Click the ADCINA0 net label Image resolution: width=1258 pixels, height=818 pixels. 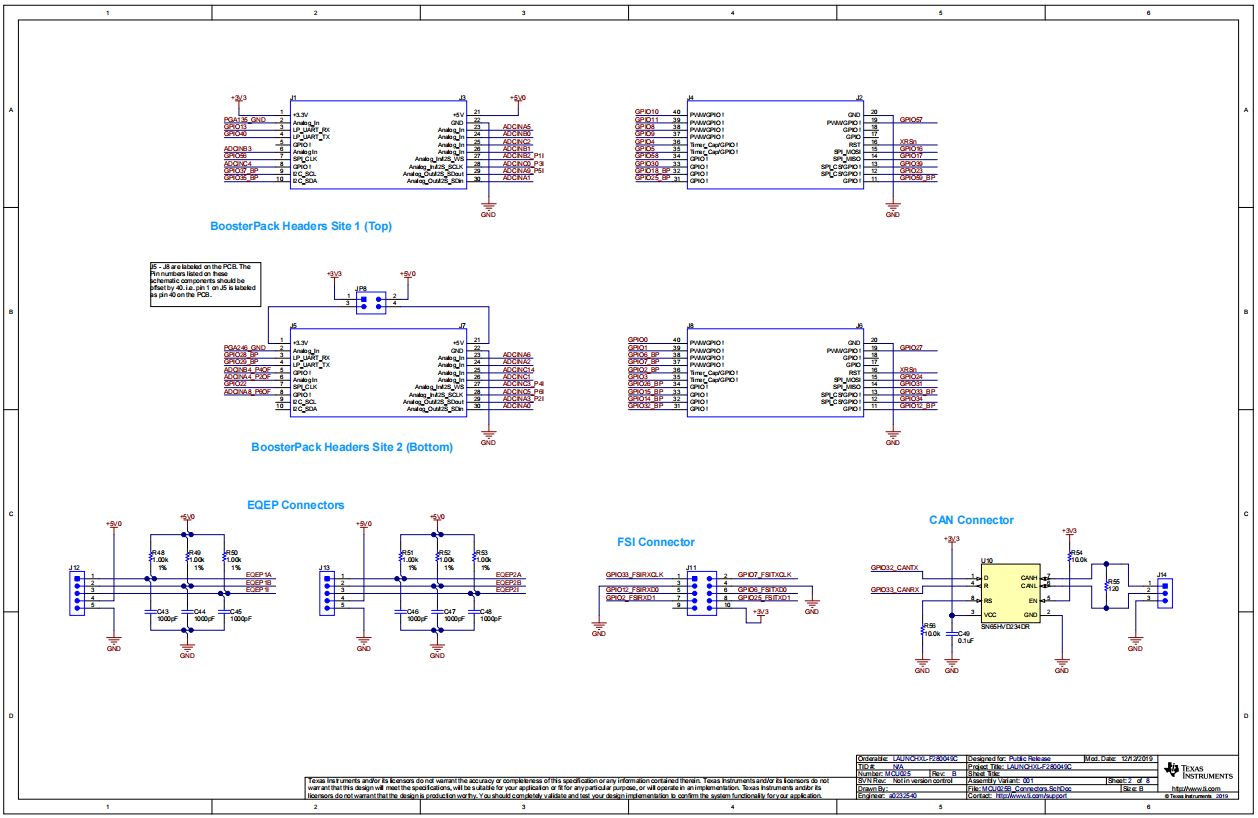[x=517, y=406]
